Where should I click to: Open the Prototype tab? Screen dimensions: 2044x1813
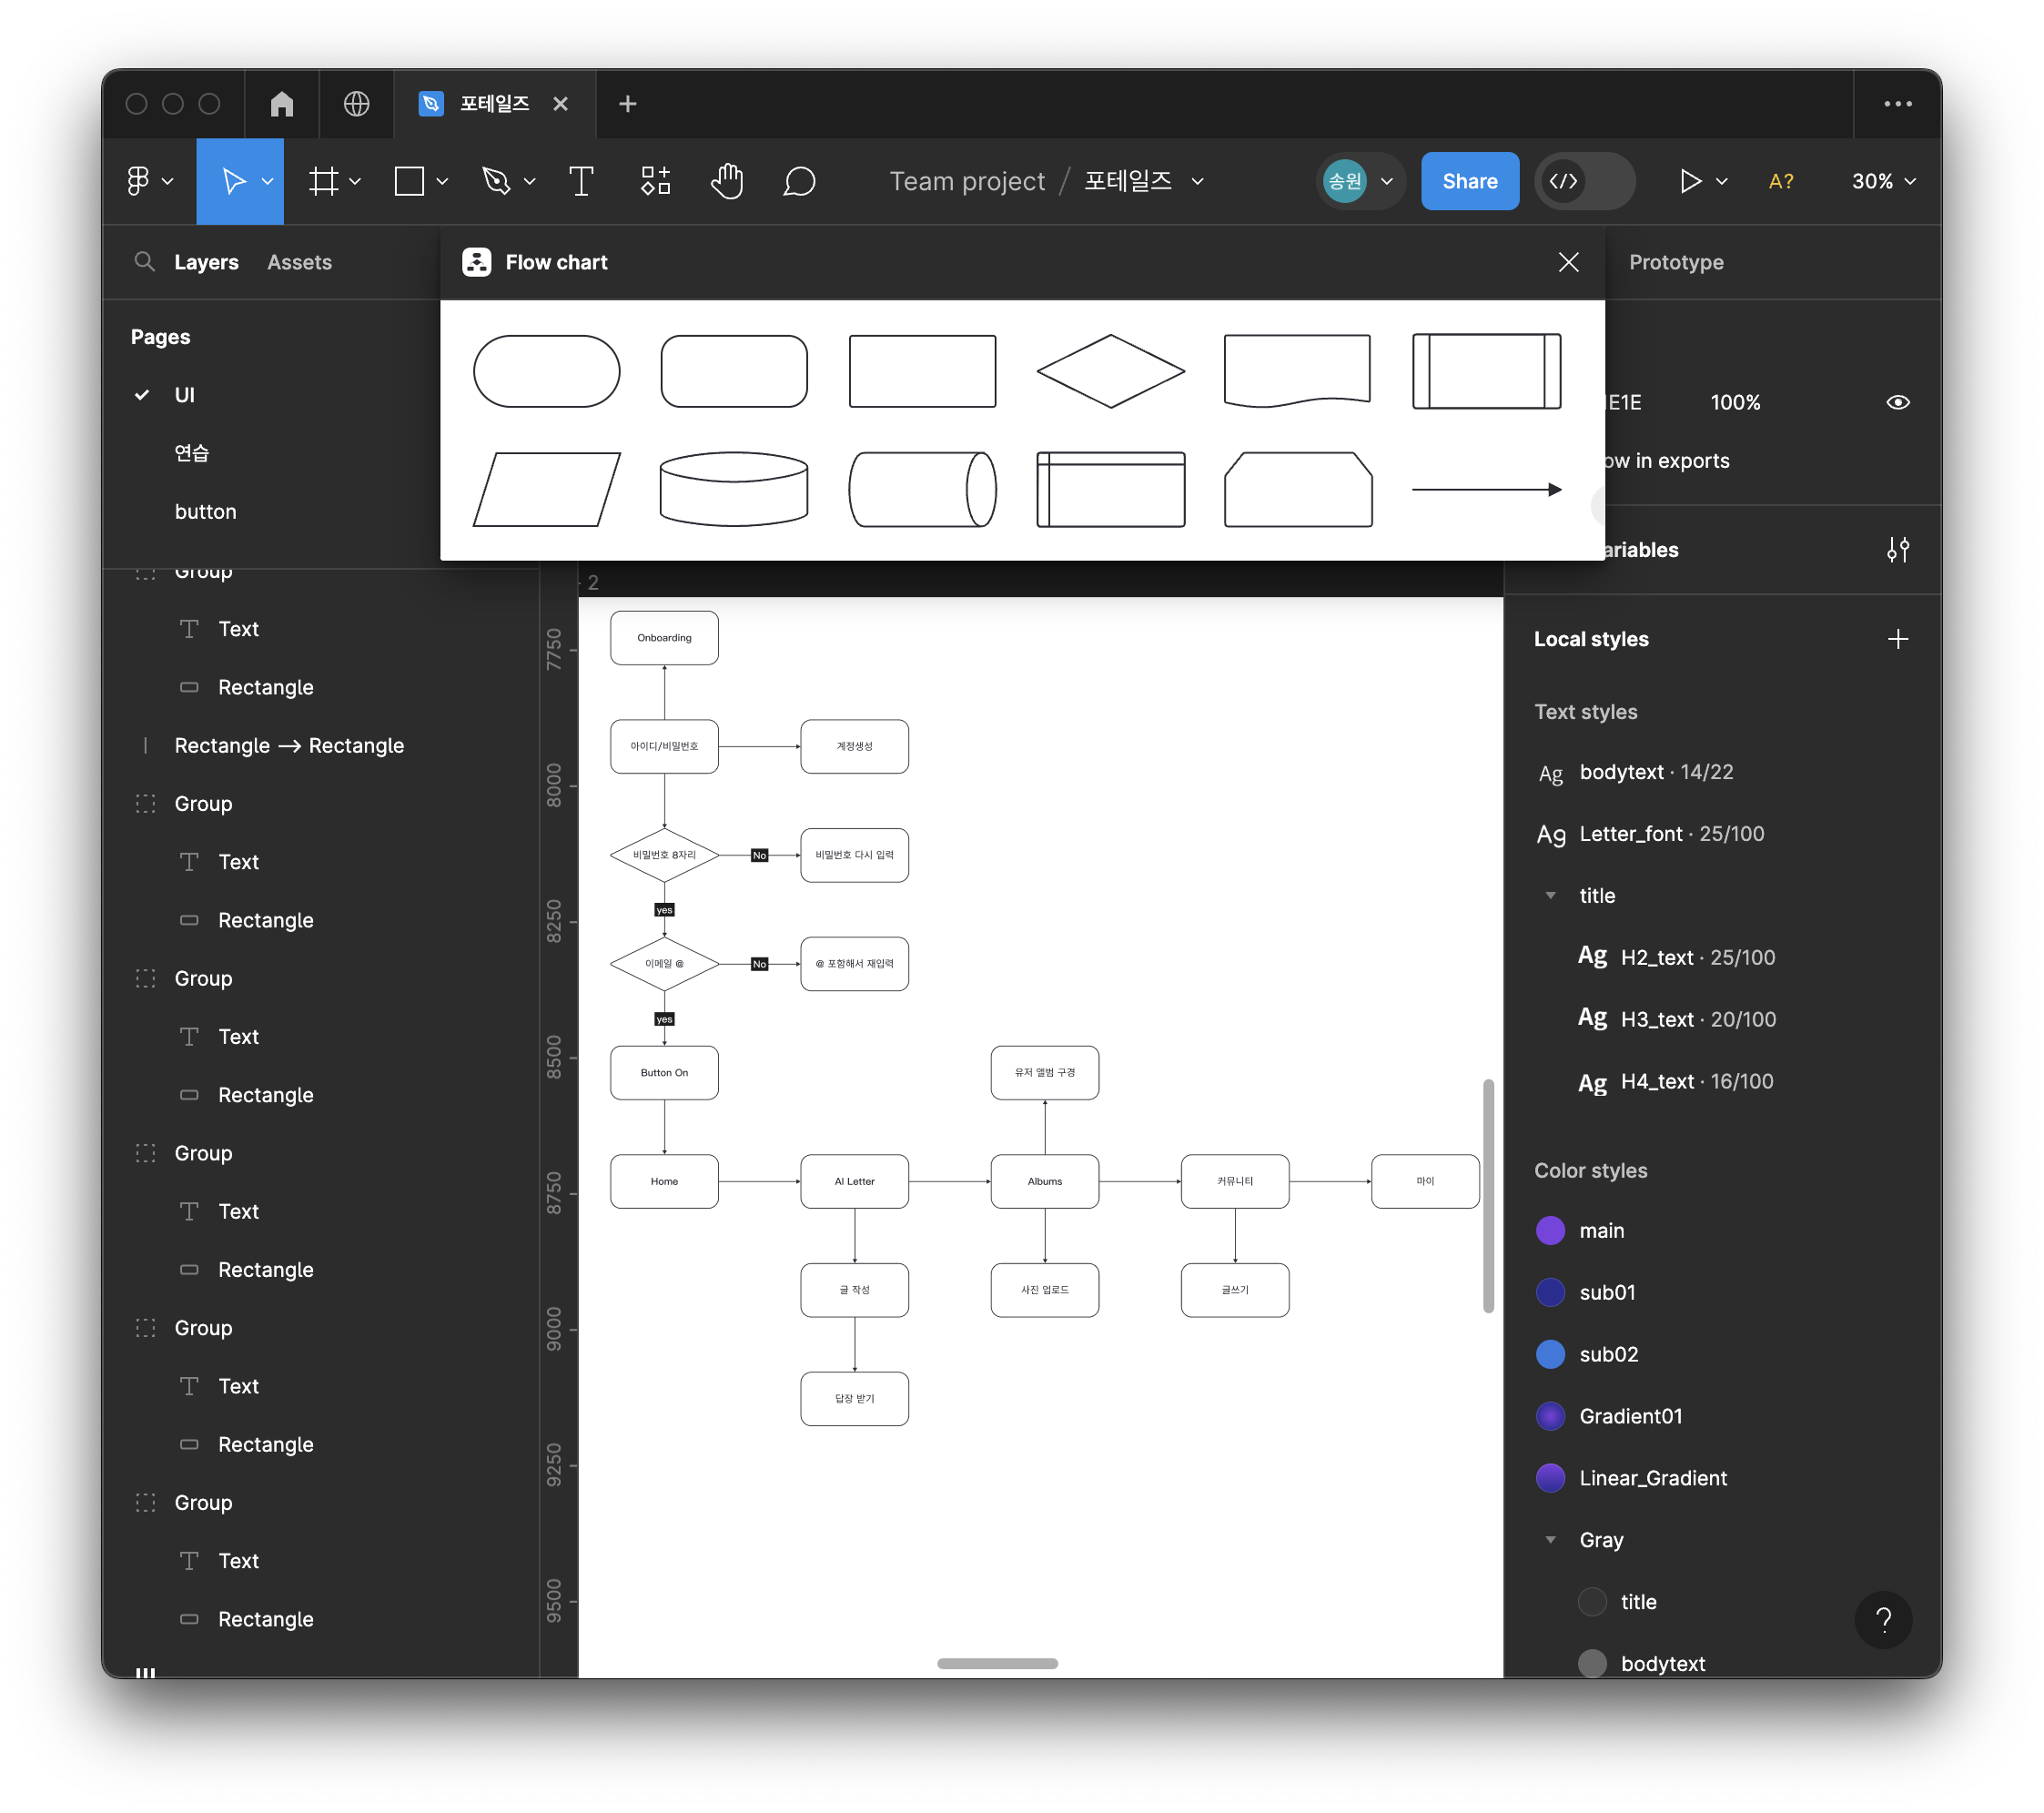[1676, 262]
